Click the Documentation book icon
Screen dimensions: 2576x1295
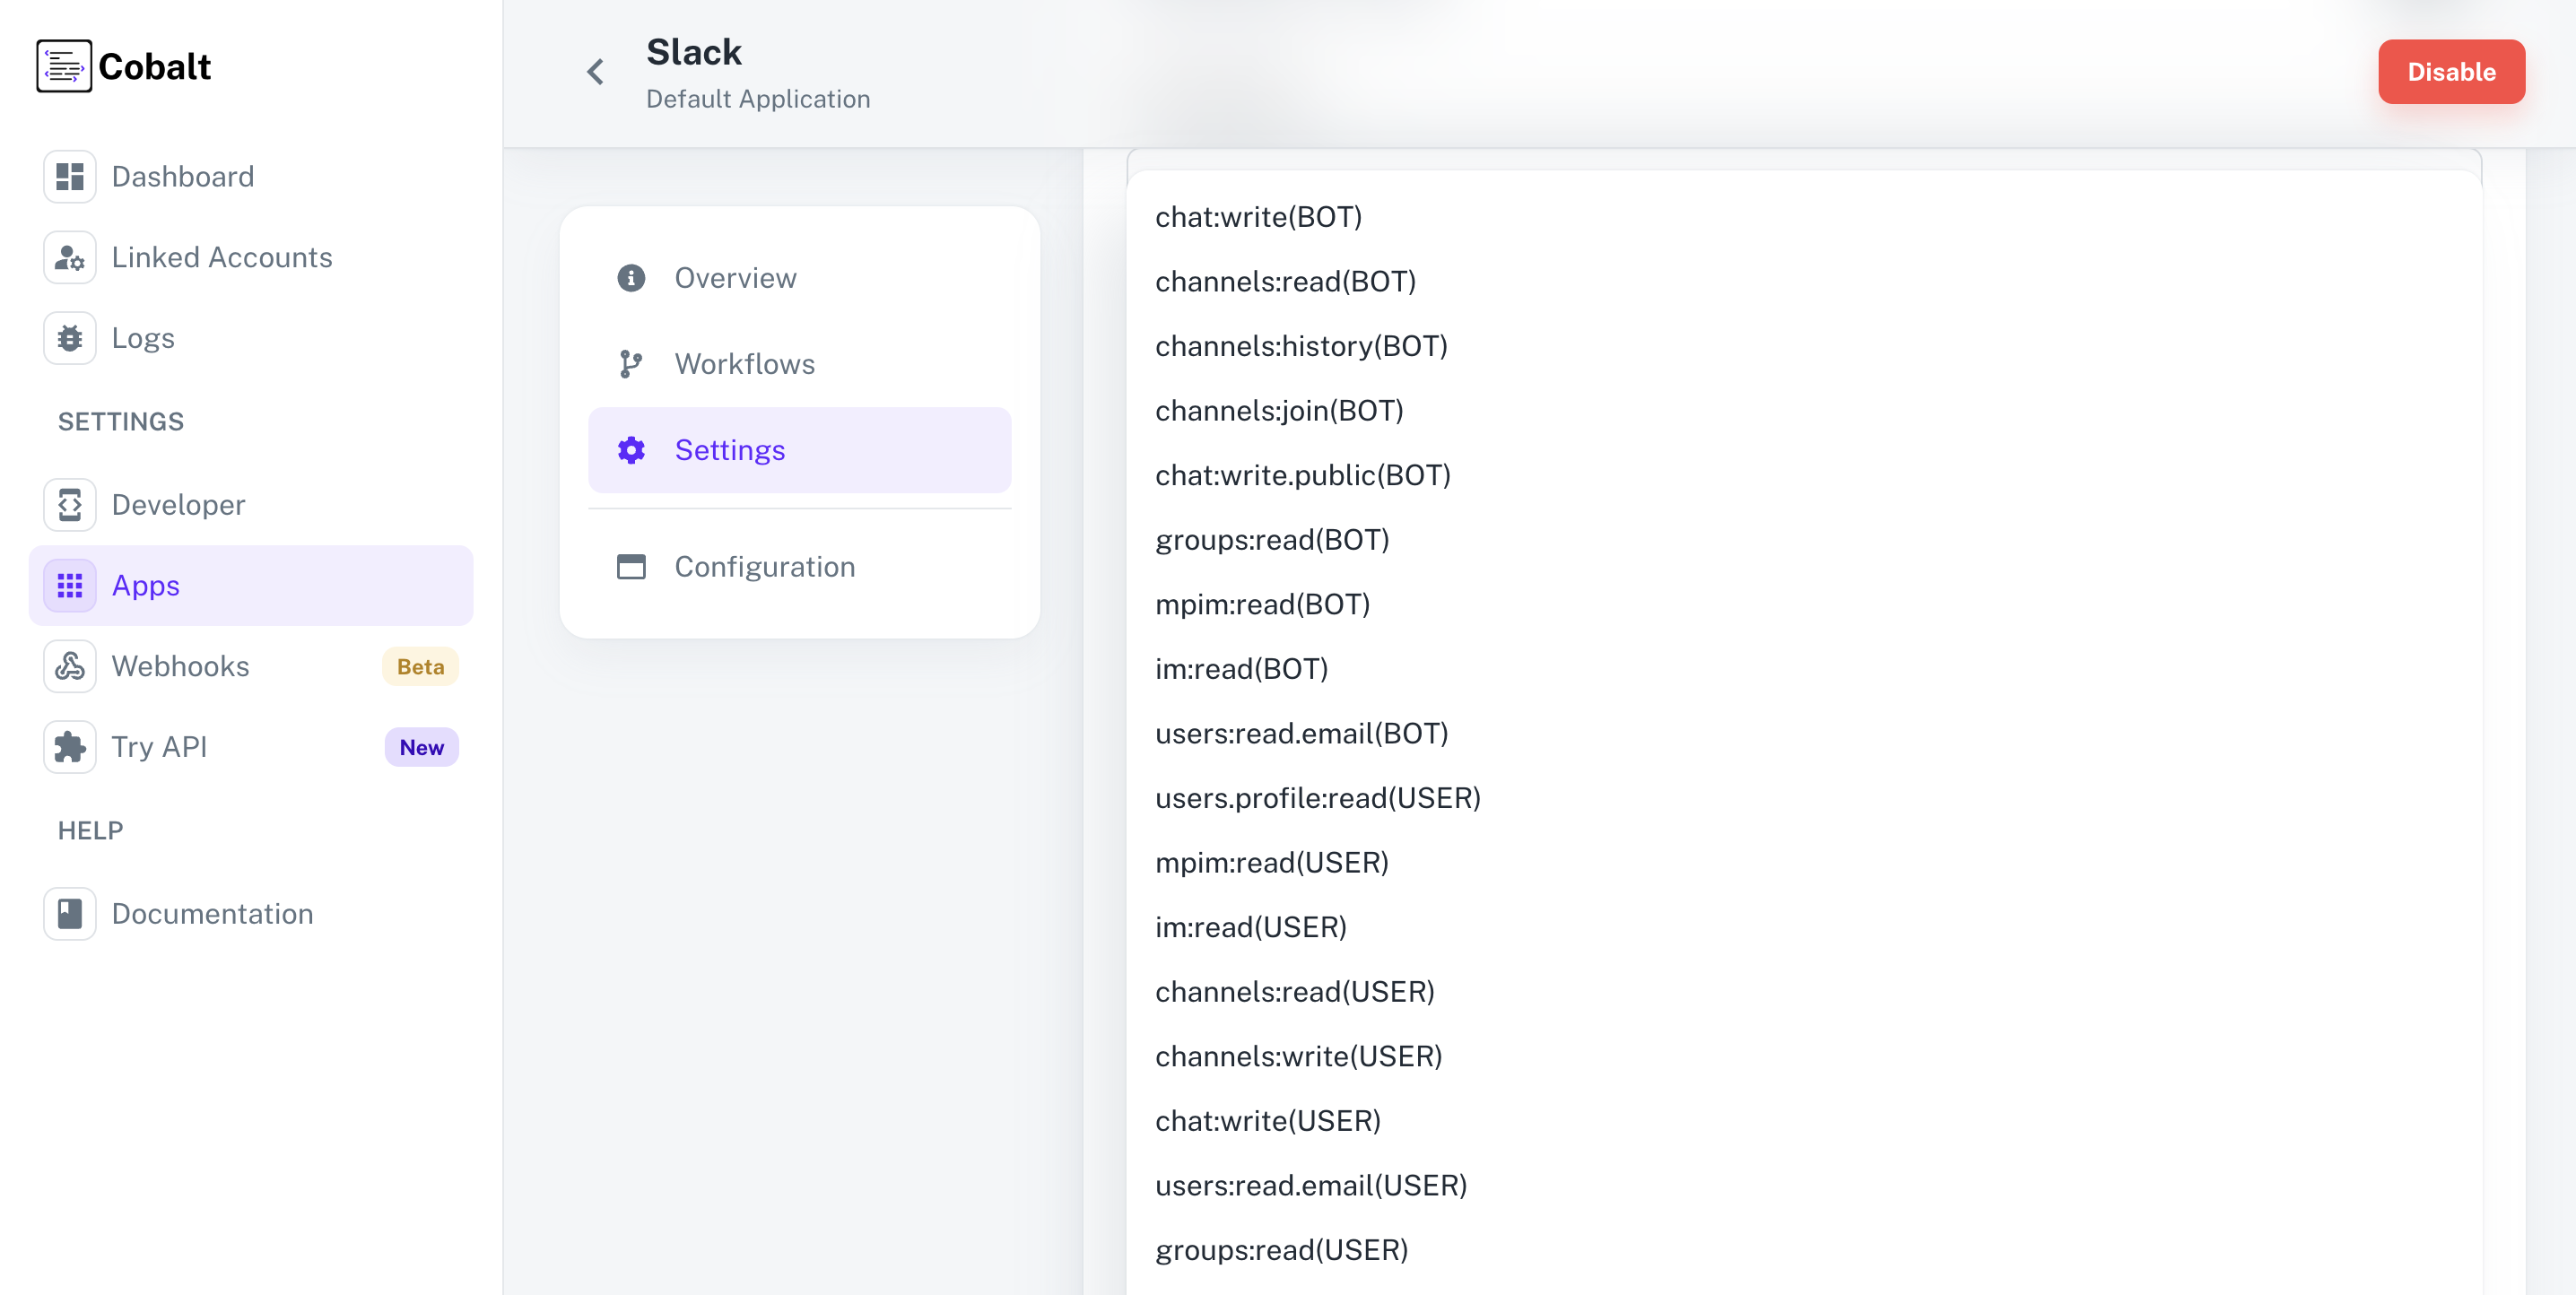(x=69, y=913)
